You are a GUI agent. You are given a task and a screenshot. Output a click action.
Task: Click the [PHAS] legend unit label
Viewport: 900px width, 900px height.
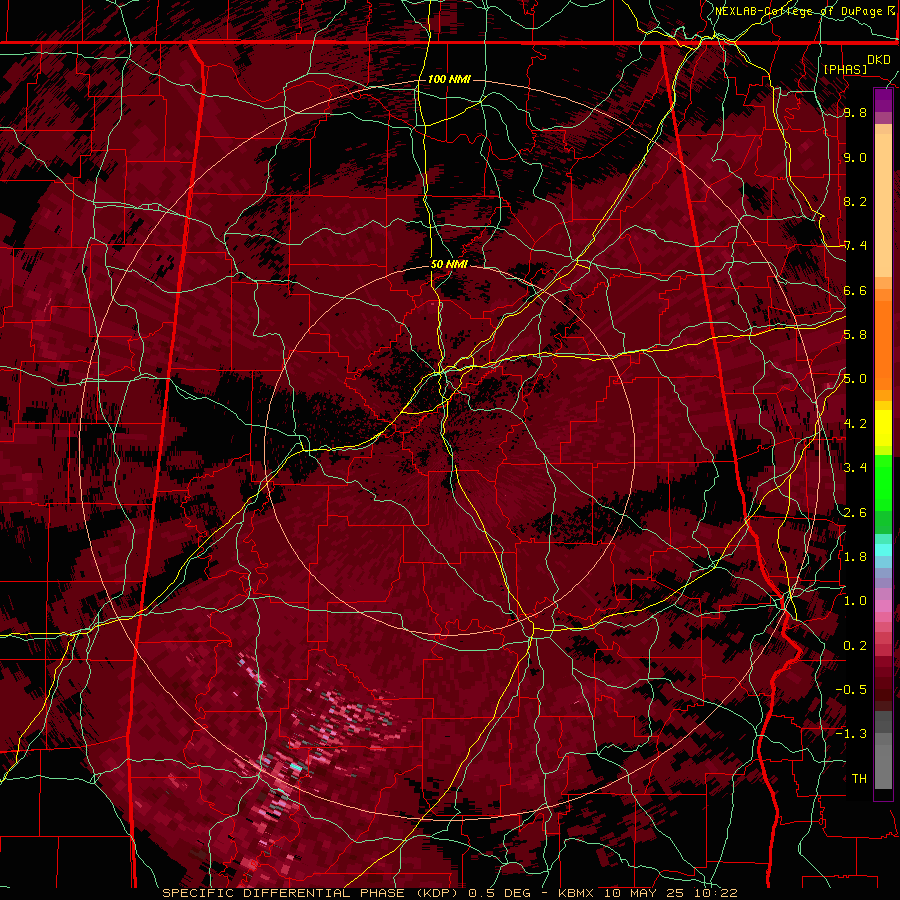point(845,69)
